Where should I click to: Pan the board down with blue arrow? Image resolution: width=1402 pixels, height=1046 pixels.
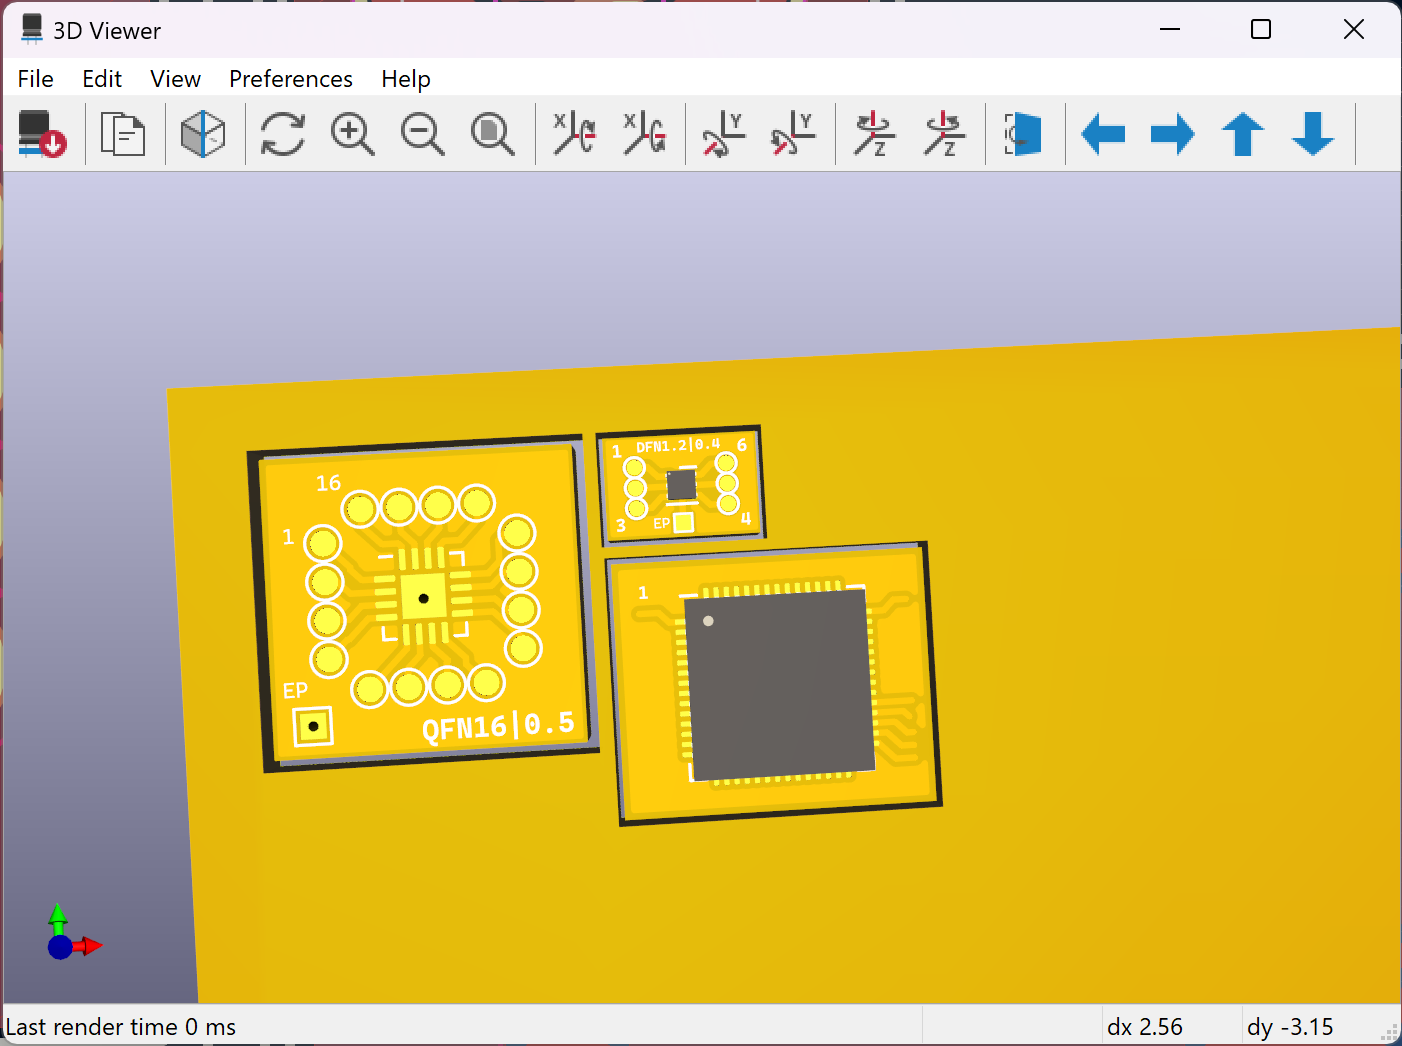point(1313,134)
